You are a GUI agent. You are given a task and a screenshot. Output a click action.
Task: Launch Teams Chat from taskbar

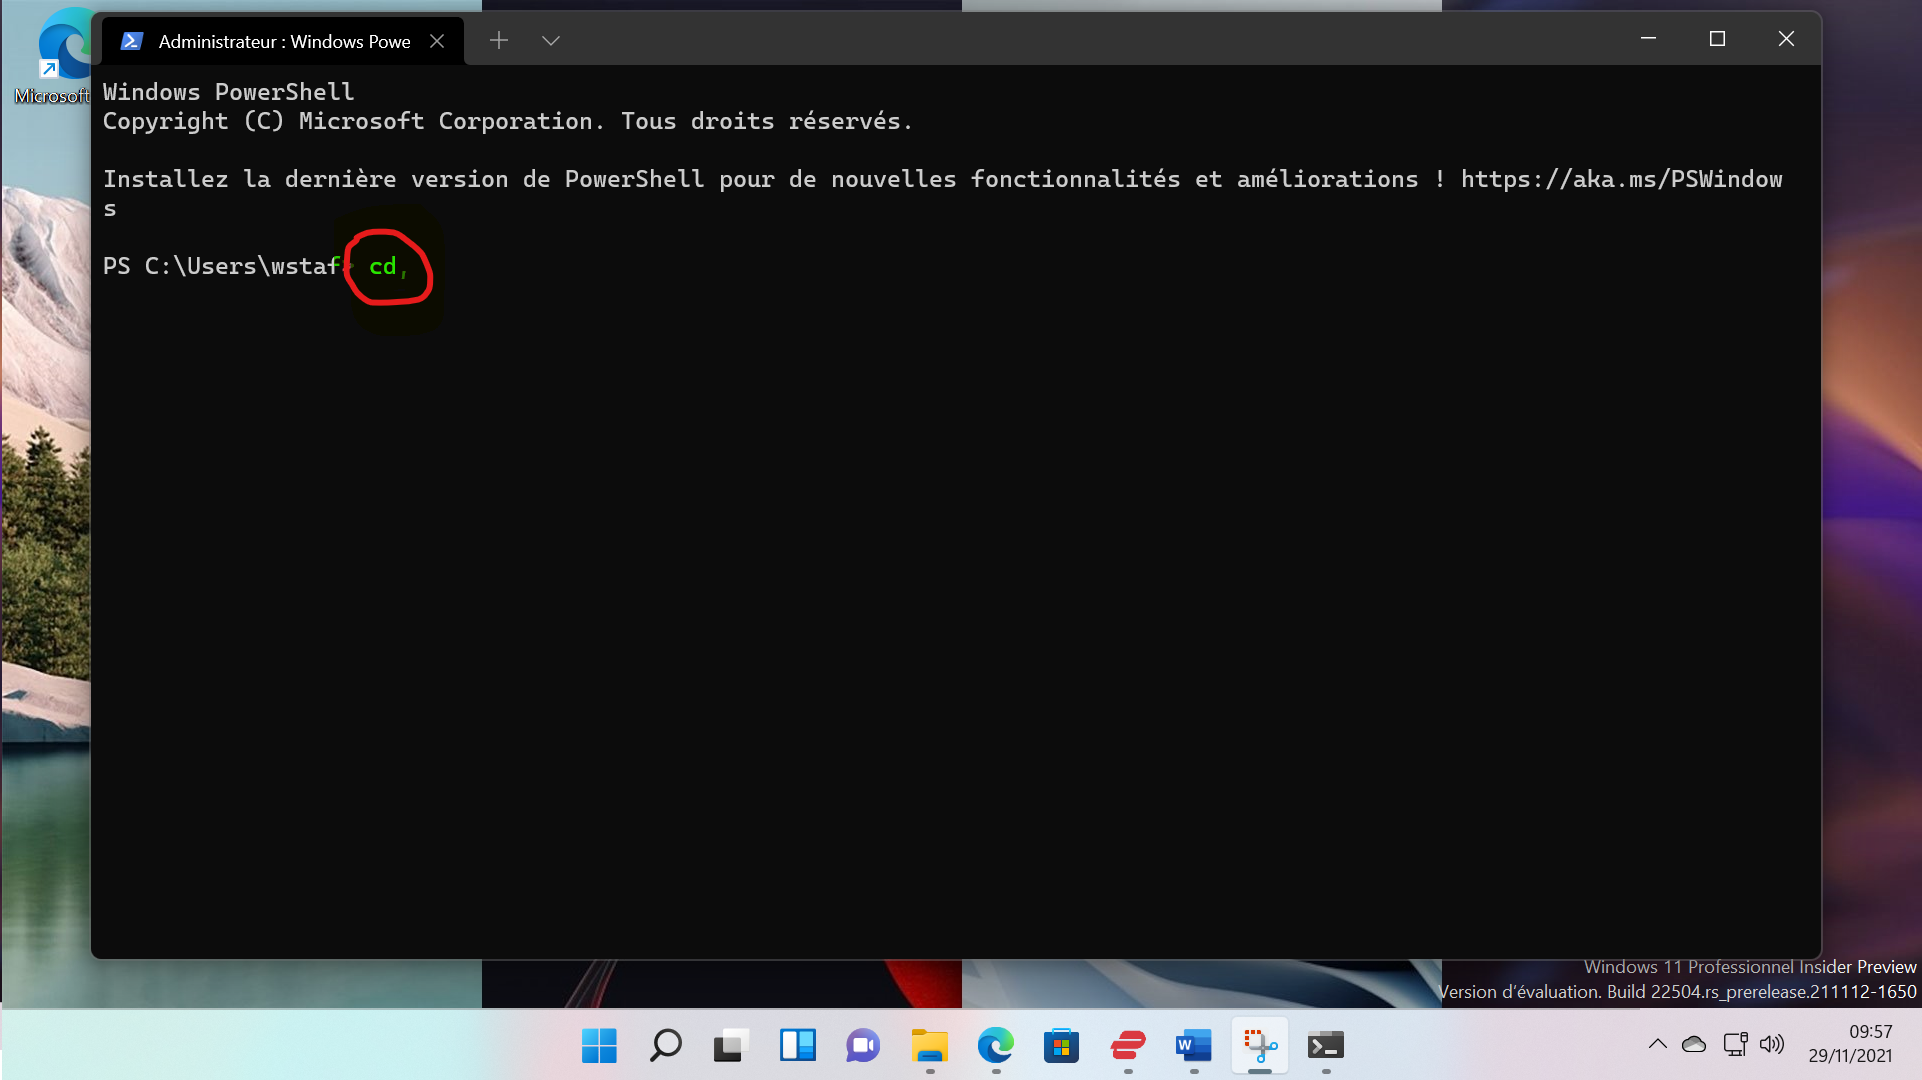(863, 1046)
